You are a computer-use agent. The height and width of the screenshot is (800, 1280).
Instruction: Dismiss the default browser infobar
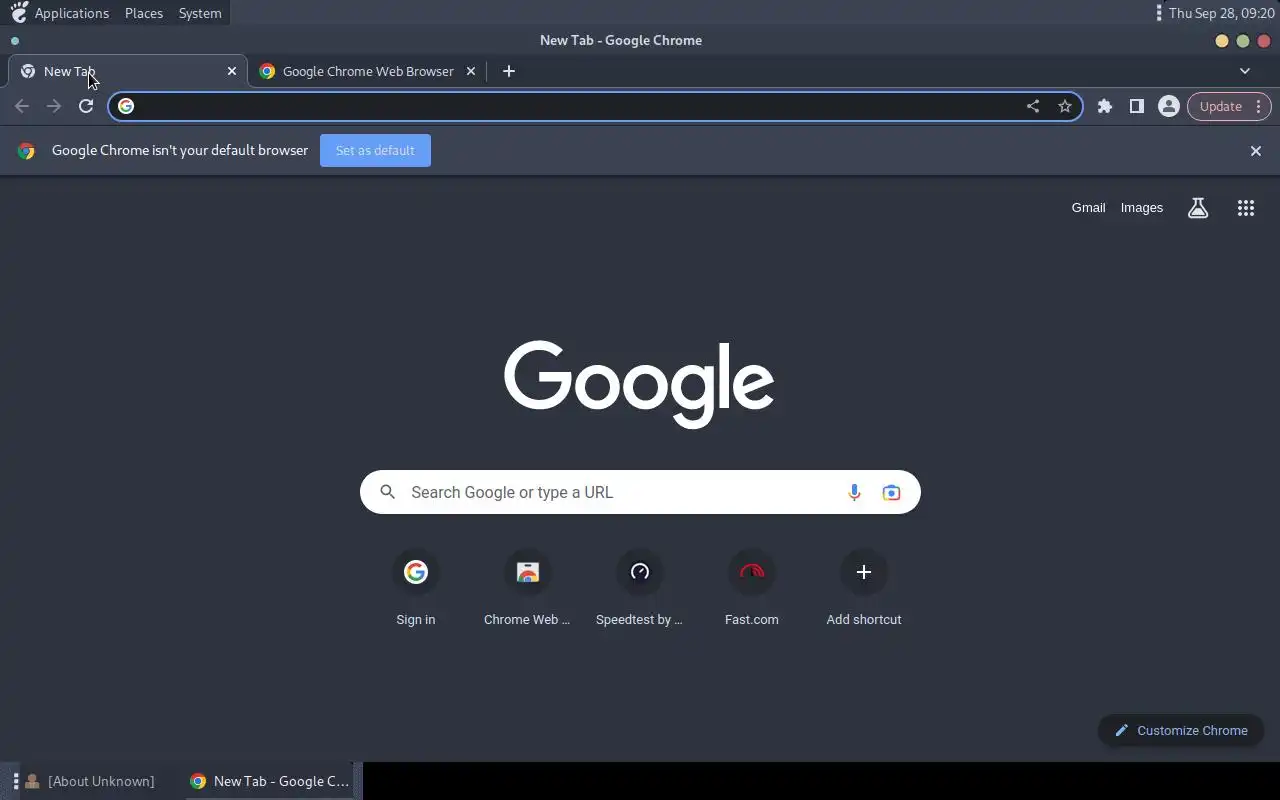click(x=1256, y=150)
